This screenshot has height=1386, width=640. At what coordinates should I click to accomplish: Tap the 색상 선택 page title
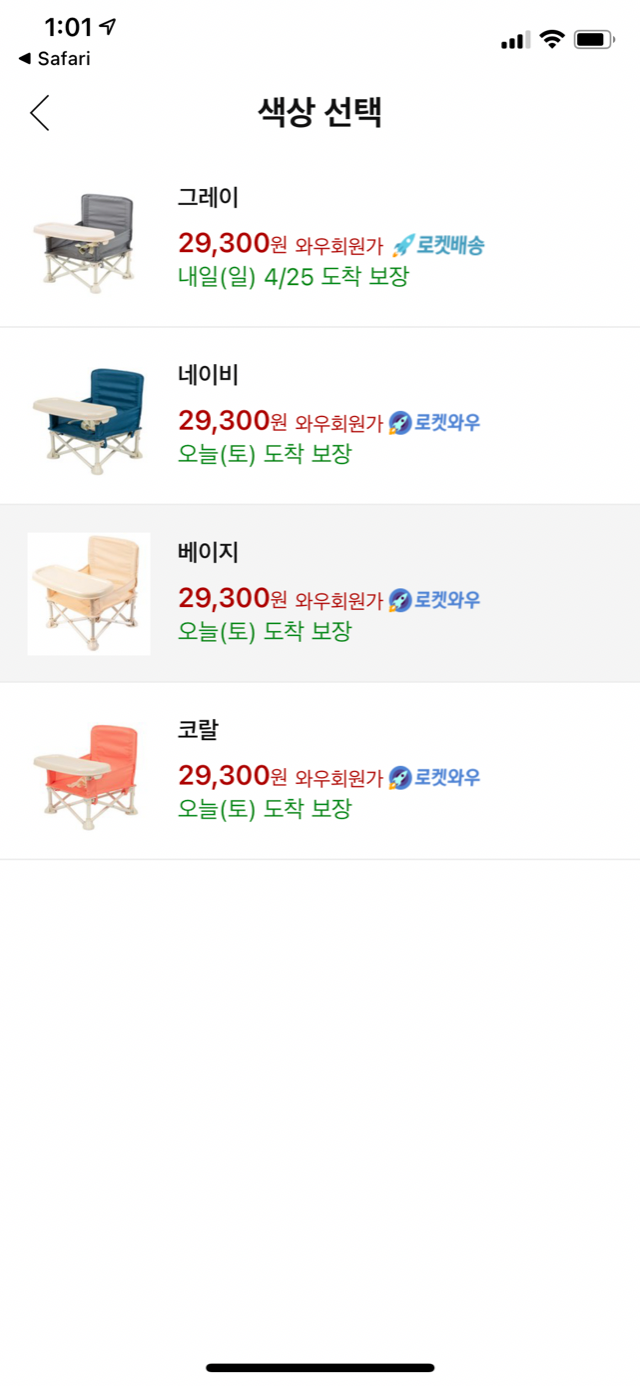coord(320,112)
